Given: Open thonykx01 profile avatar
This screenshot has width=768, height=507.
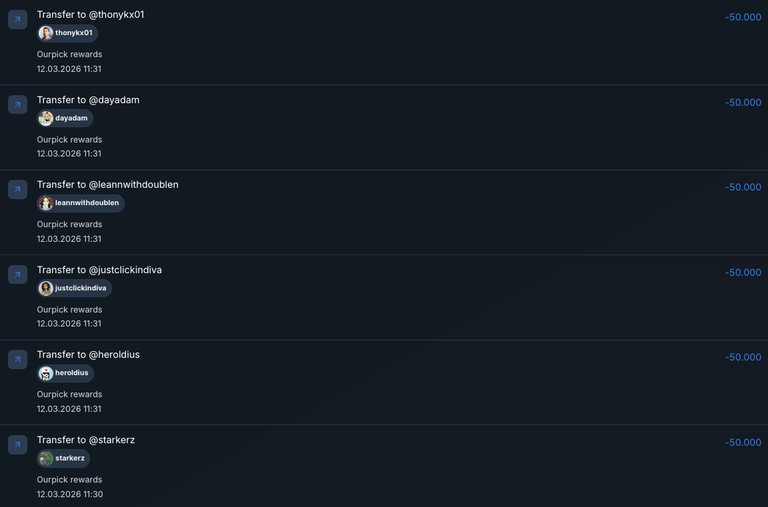Looking at the screenshot, I should pyautogui.click(x=46, y=33).
